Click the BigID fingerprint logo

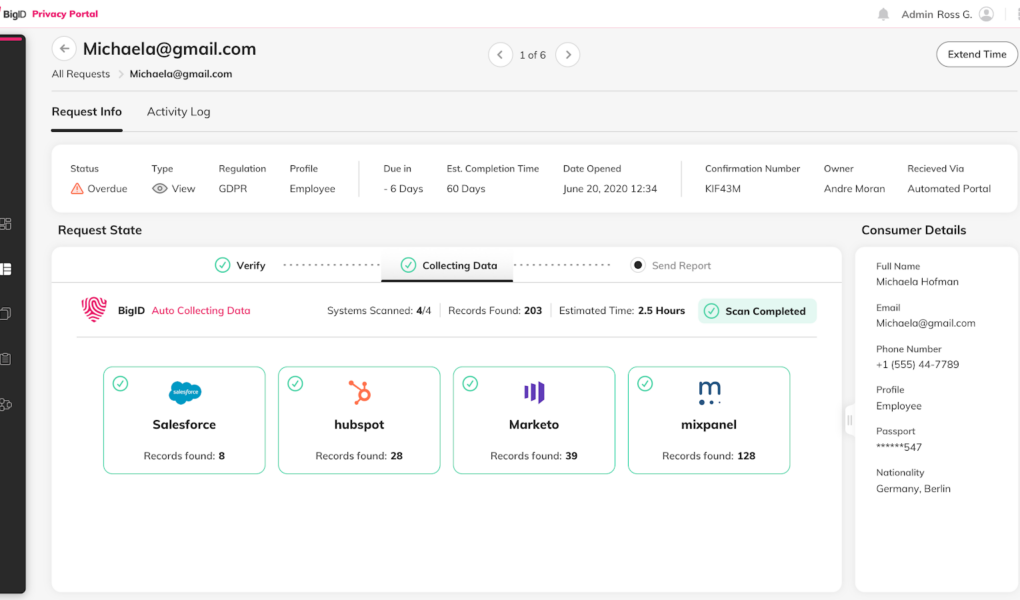click(x=94, y=310)
